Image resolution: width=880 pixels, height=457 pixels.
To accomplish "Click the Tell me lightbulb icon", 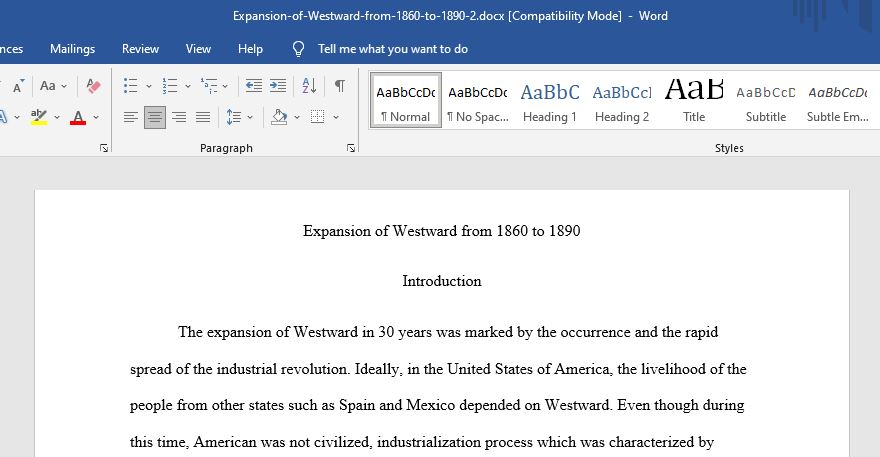I will [299, 49].
